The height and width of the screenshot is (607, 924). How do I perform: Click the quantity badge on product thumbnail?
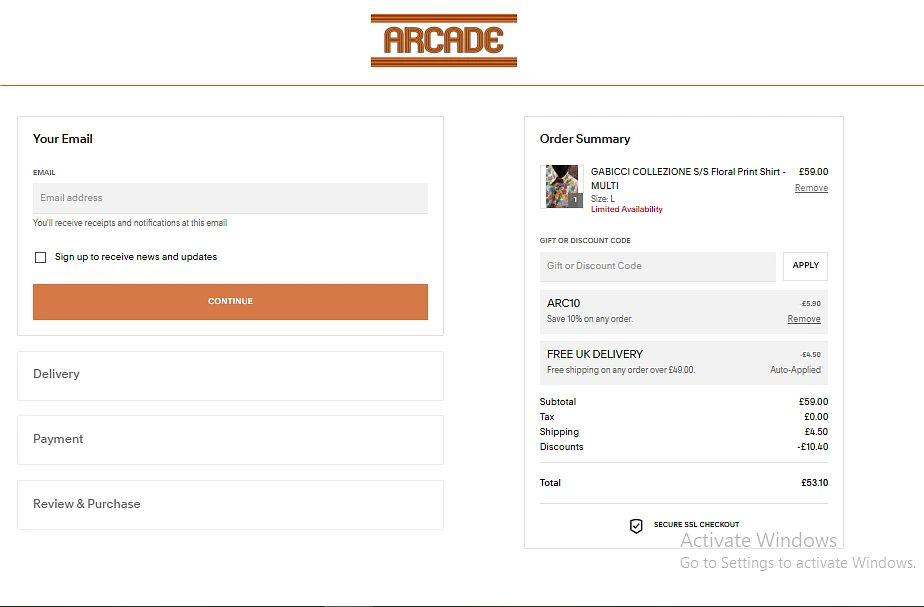(576, 200)
